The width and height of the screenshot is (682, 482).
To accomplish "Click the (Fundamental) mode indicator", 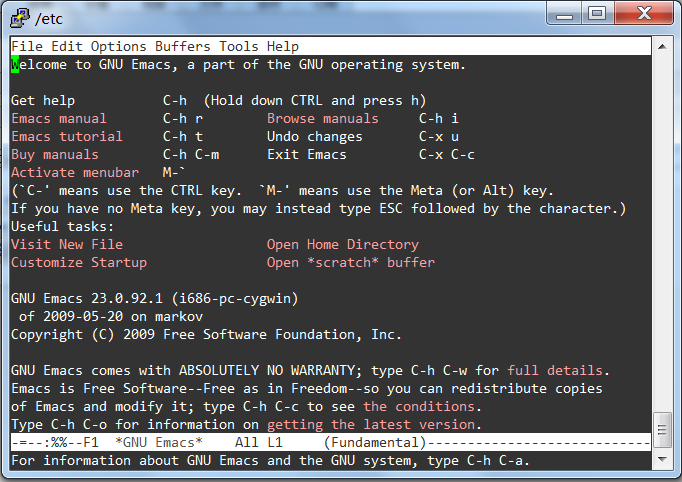I will point(375,442).
